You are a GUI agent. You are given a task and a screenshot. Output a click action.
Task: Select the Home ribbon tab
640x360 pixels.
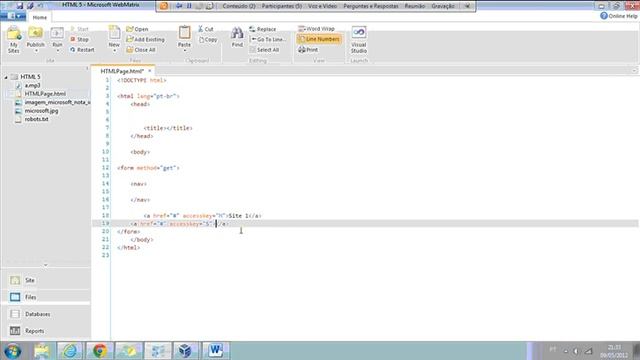tap(40, 17)
